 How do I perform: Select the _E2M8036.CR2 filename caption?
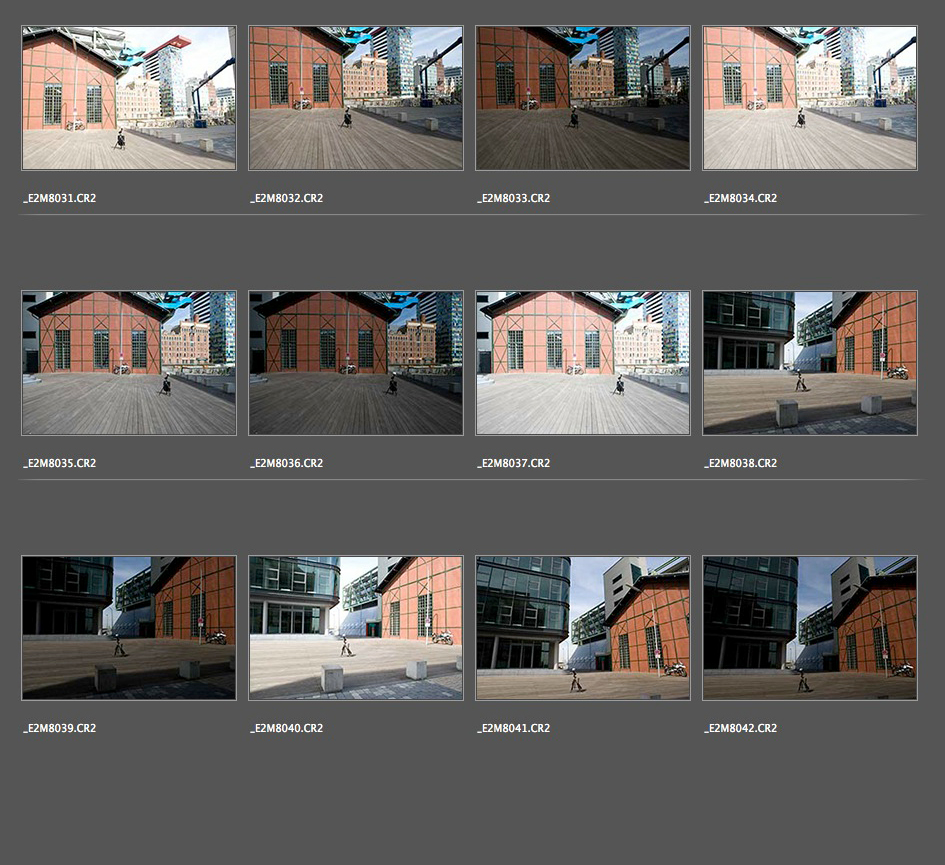point(287,463)
